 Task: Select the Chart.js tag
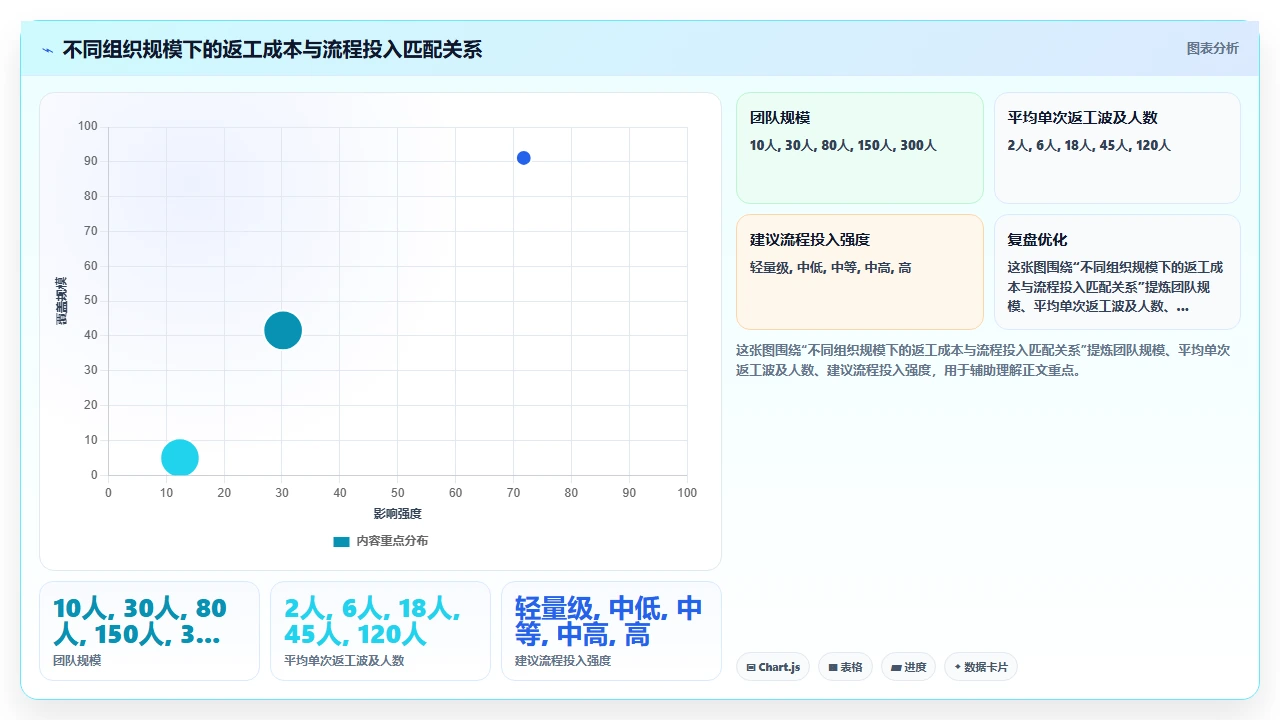pyautogui.click(x=773, y=667)
